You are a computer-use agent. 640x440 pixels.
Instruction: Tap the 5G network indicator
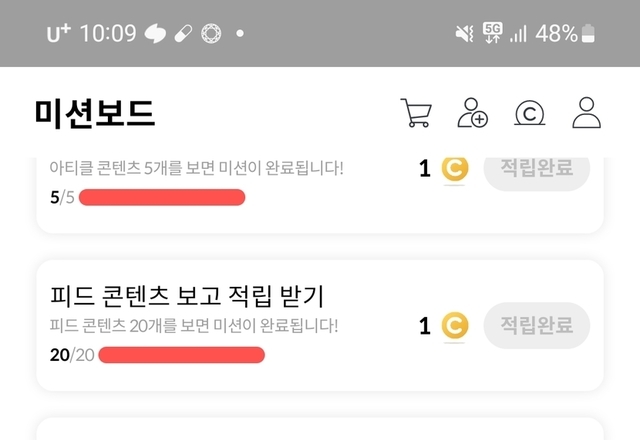(x=492, y=33)
